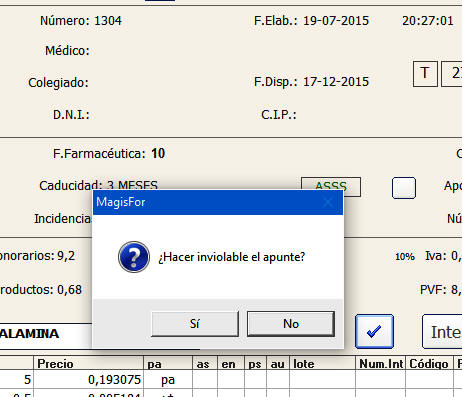Click the Inte... button
Screen dimensions: 462x397
click(x=443, y=331)
